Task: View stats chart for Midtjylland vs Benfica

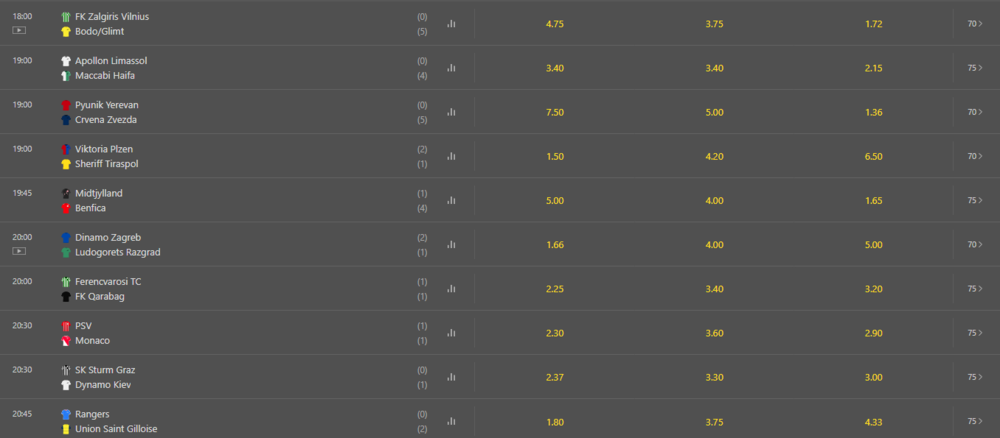Action: (451, 200)
